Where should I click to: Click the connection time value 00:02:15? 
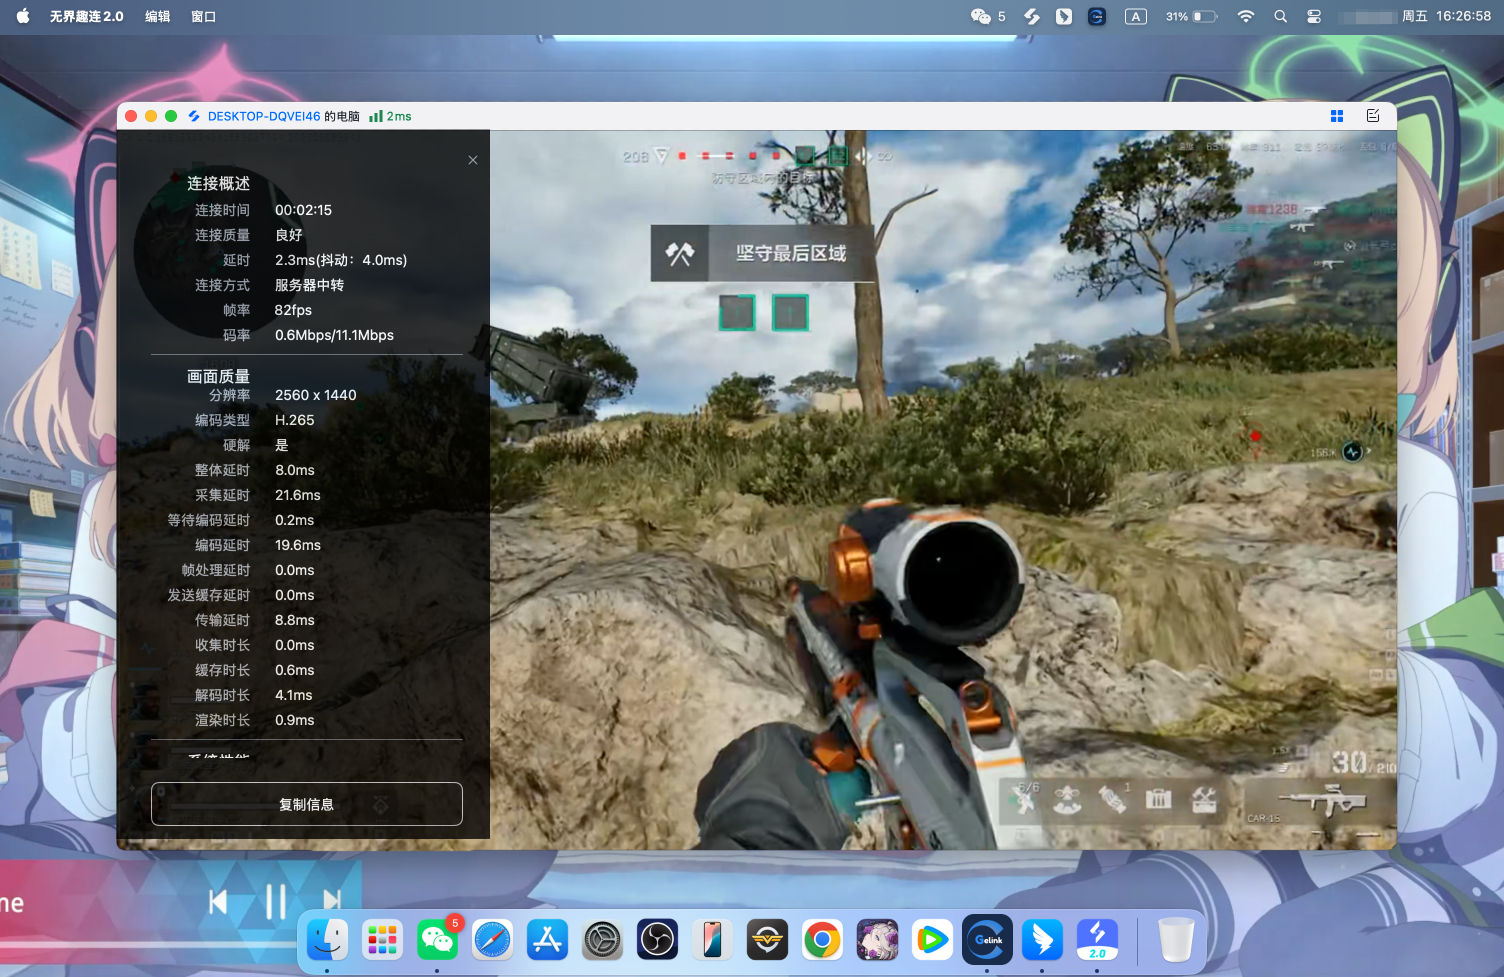coord(304,210)
